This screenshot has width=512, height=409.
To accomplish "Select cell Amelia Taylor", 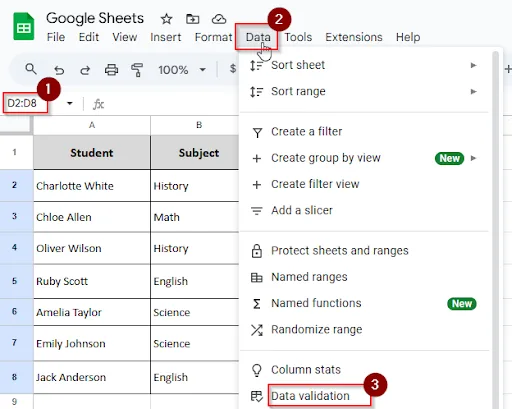I will tap(92, 312).
